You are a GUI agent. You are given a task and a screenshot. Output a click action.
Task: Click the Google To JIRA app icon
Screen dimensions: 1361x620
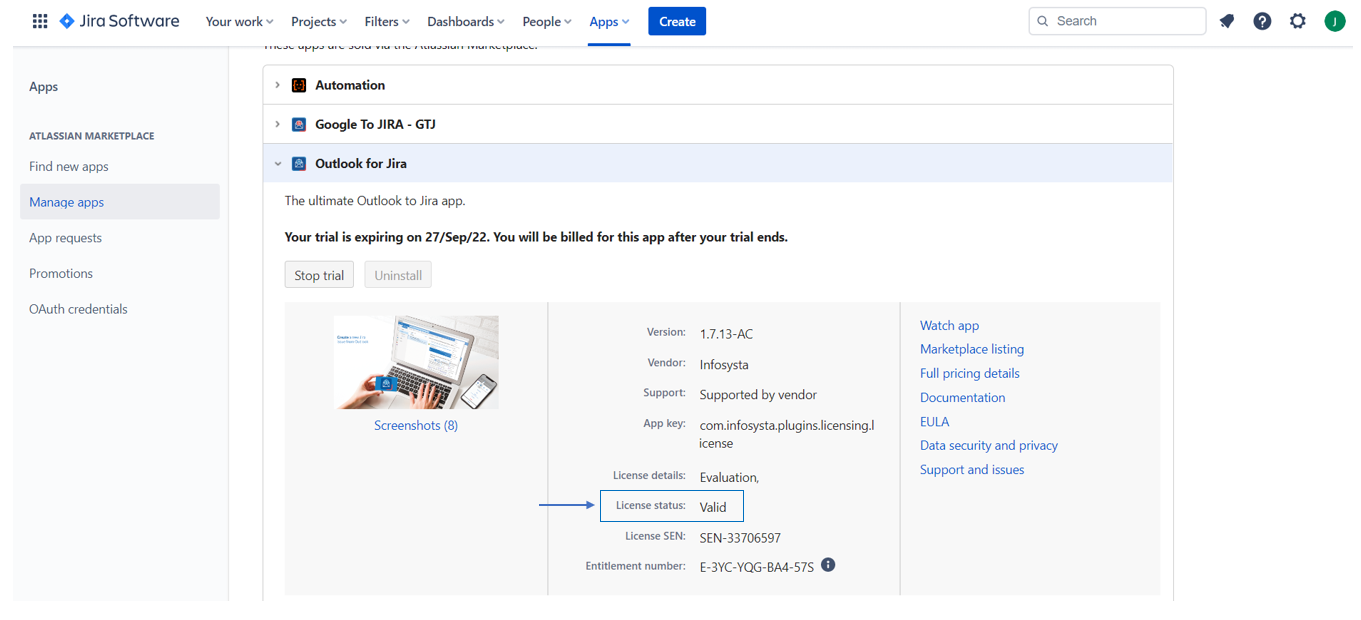pos(299,124)
